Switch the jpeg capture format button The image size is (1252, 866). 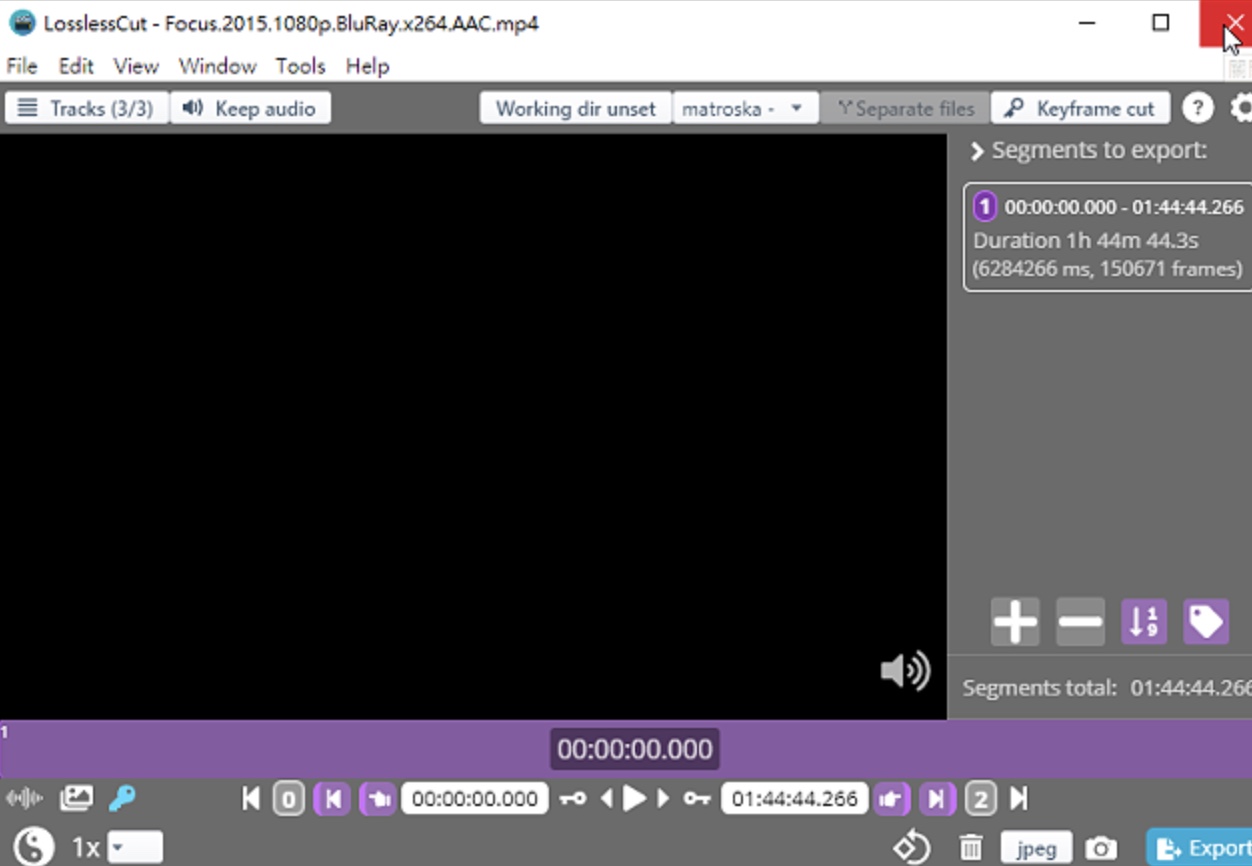click(1036, 849)
